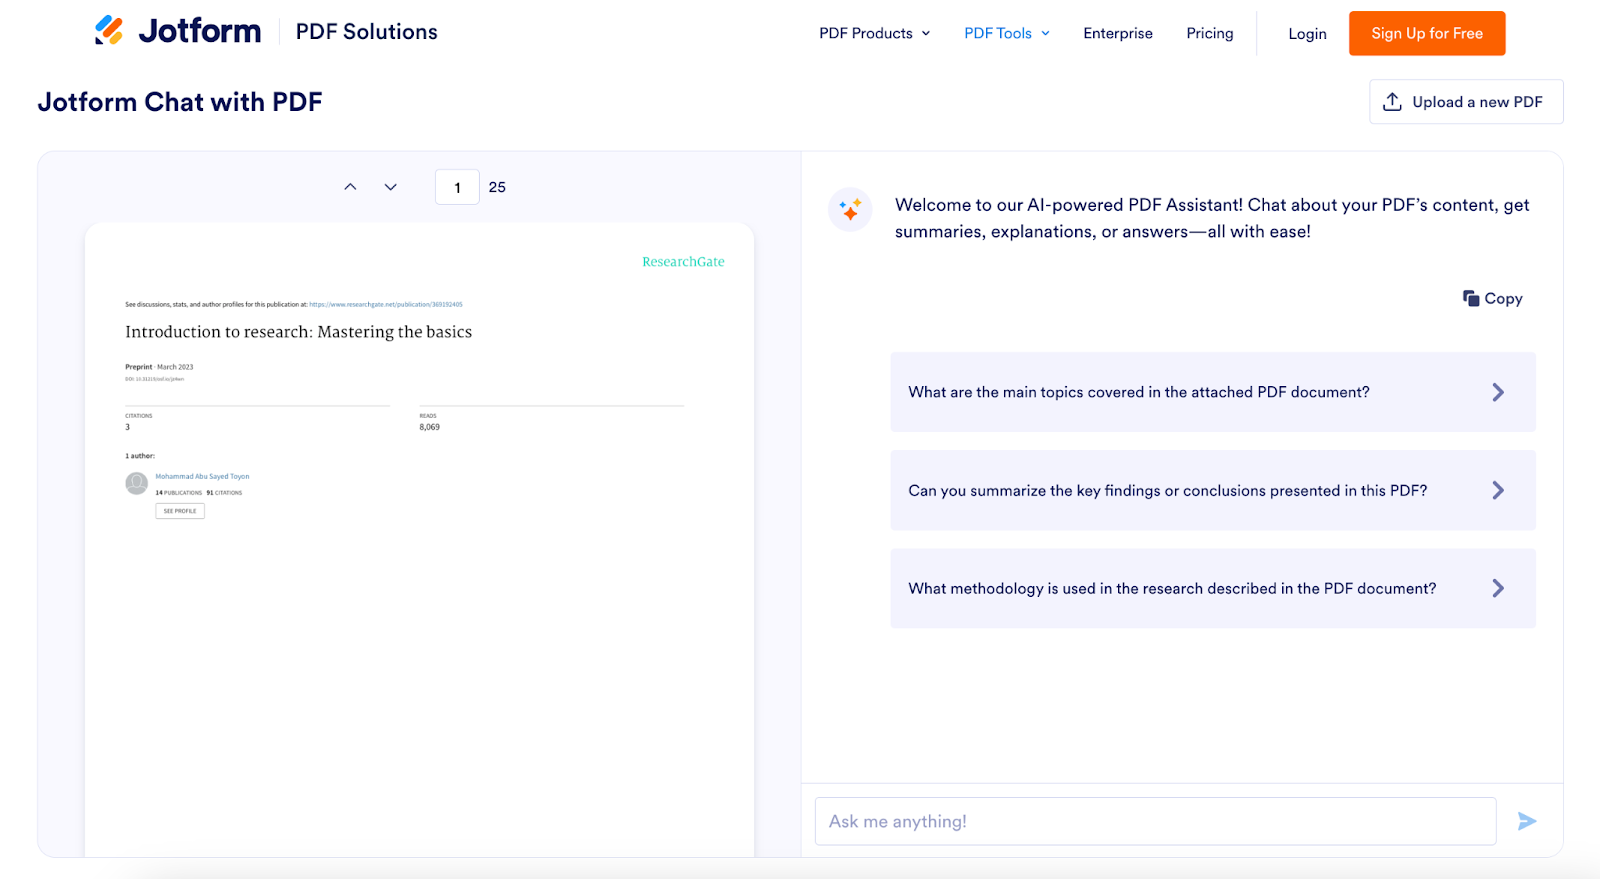Click the page number input box
The image size is (1600, 879).
pos(457,187)
